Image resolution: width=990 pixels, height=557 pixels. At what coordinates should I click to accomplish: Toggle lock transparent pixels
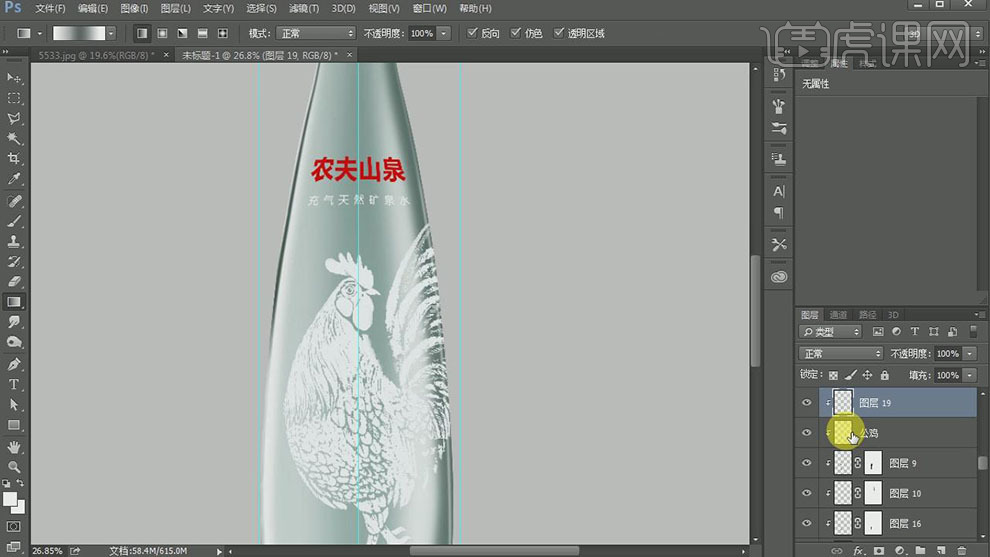tap(833, 375)
